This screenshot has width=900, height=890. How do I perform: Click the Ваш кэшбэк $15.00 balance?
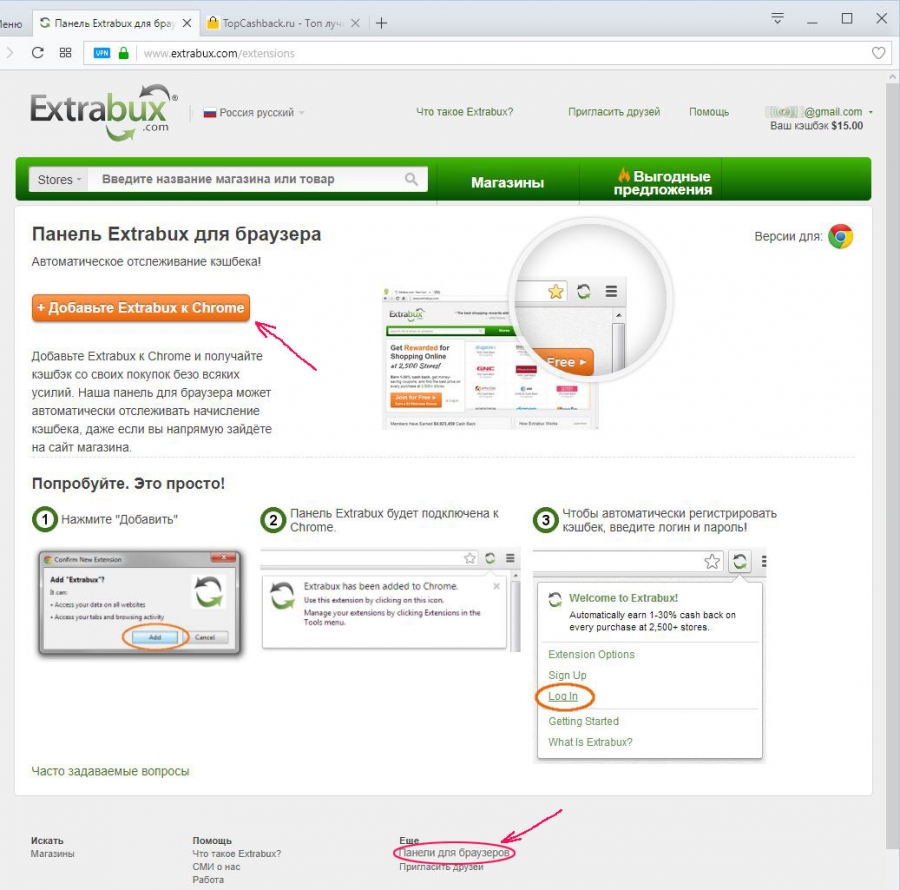pos(816,126)
